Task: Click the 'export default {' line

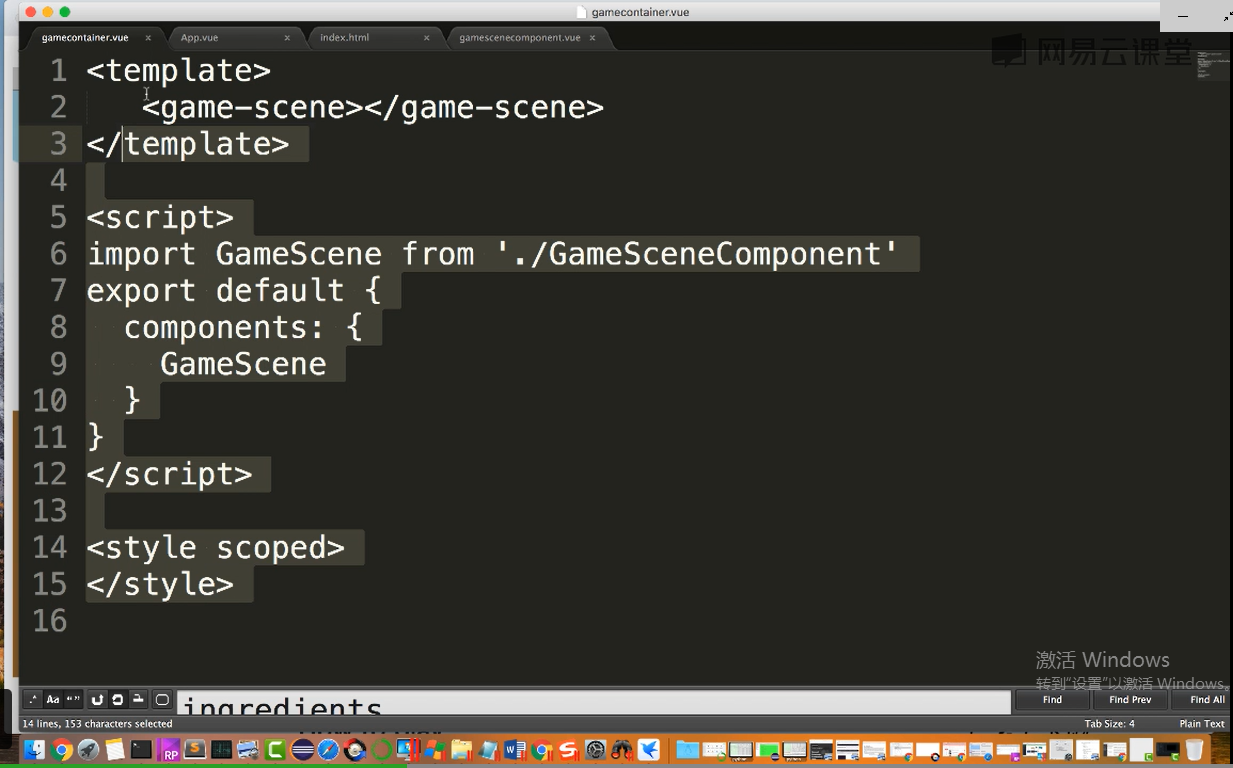Action: [234, 291]
